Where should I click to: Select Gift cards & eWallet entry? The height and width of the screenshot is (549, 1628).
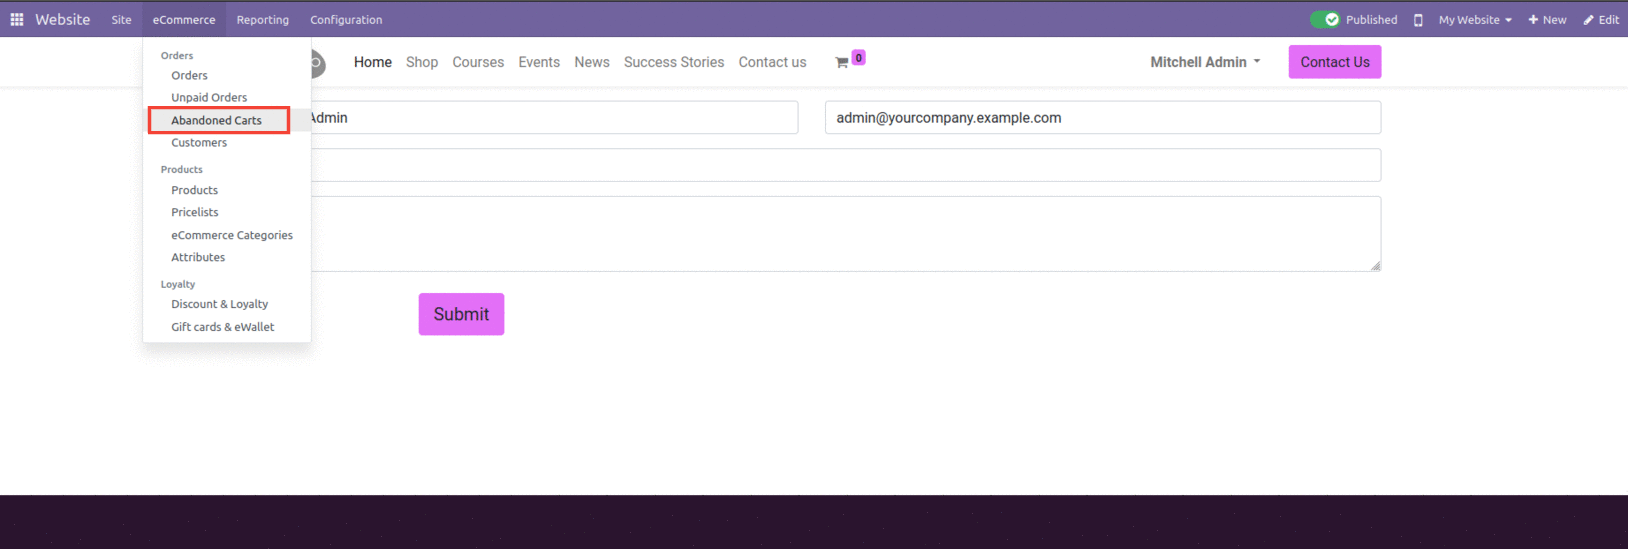[x=222, y=327]
